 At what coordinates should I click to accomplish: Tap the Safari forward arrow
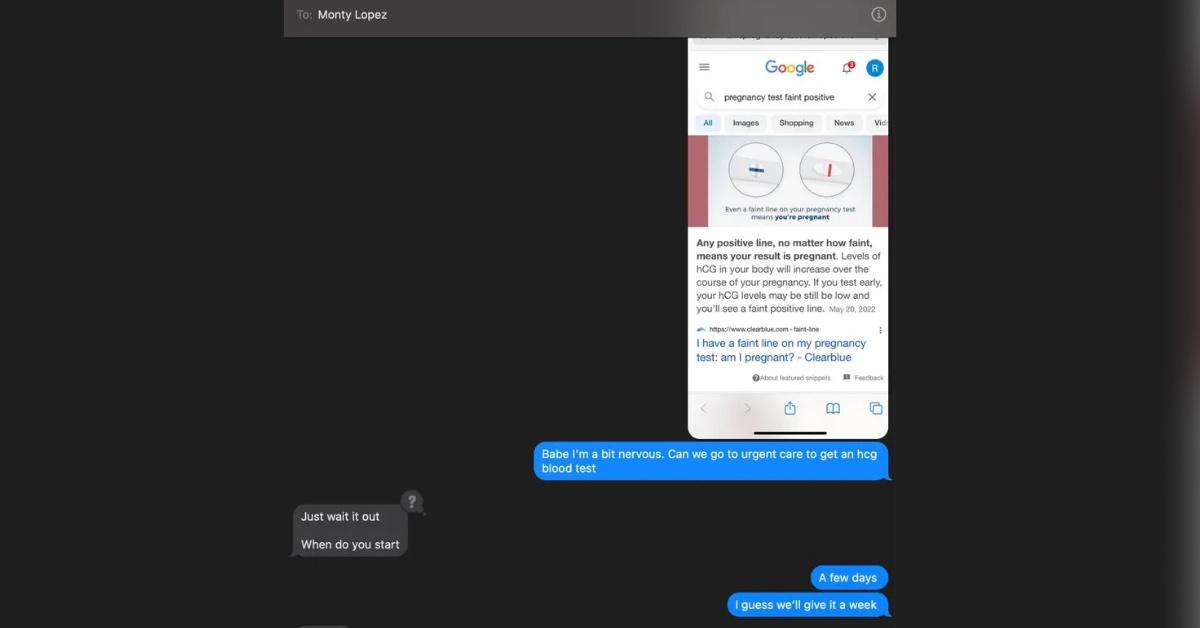tap(747, 408)
